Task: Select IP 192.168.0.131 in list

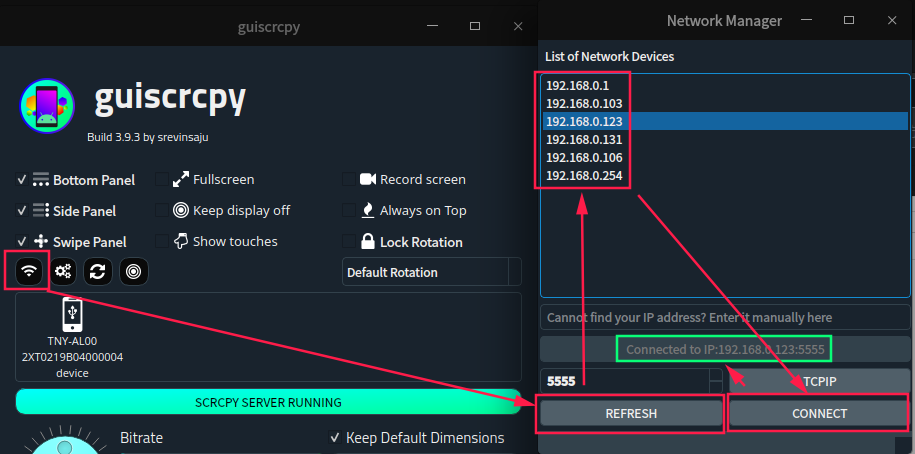Action: pos(725,139)
